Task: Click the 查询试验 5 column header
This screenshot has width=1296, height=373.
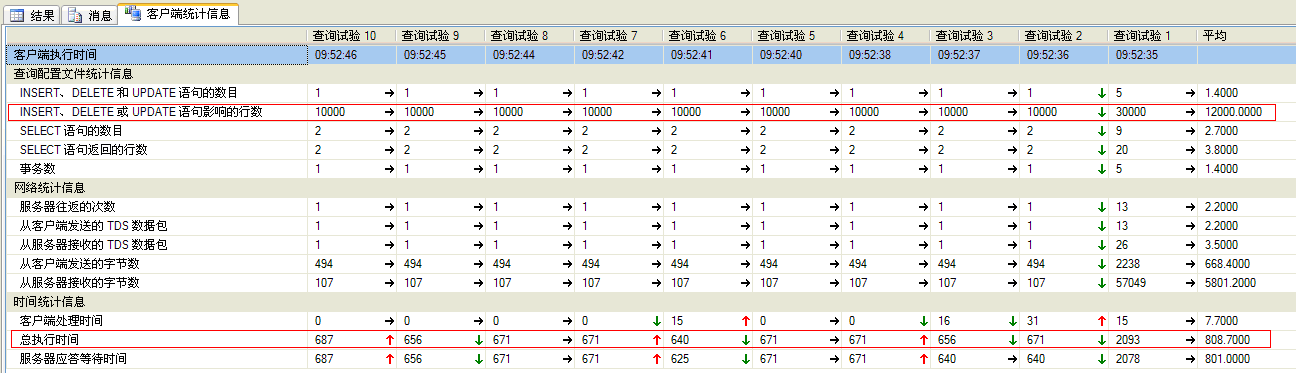Action: coord(796,35)
